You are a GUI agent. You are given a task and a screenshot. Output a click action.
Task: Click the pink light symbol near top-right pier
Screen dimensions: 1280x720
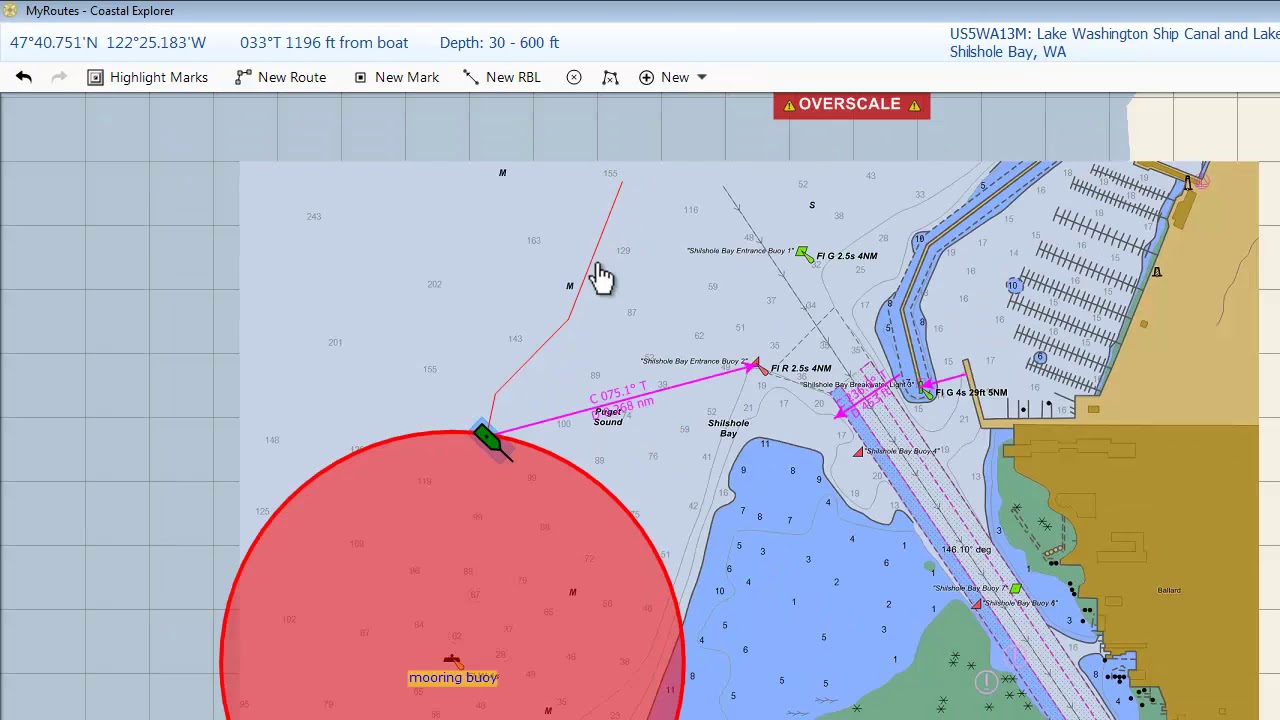tap(1201, 181)
